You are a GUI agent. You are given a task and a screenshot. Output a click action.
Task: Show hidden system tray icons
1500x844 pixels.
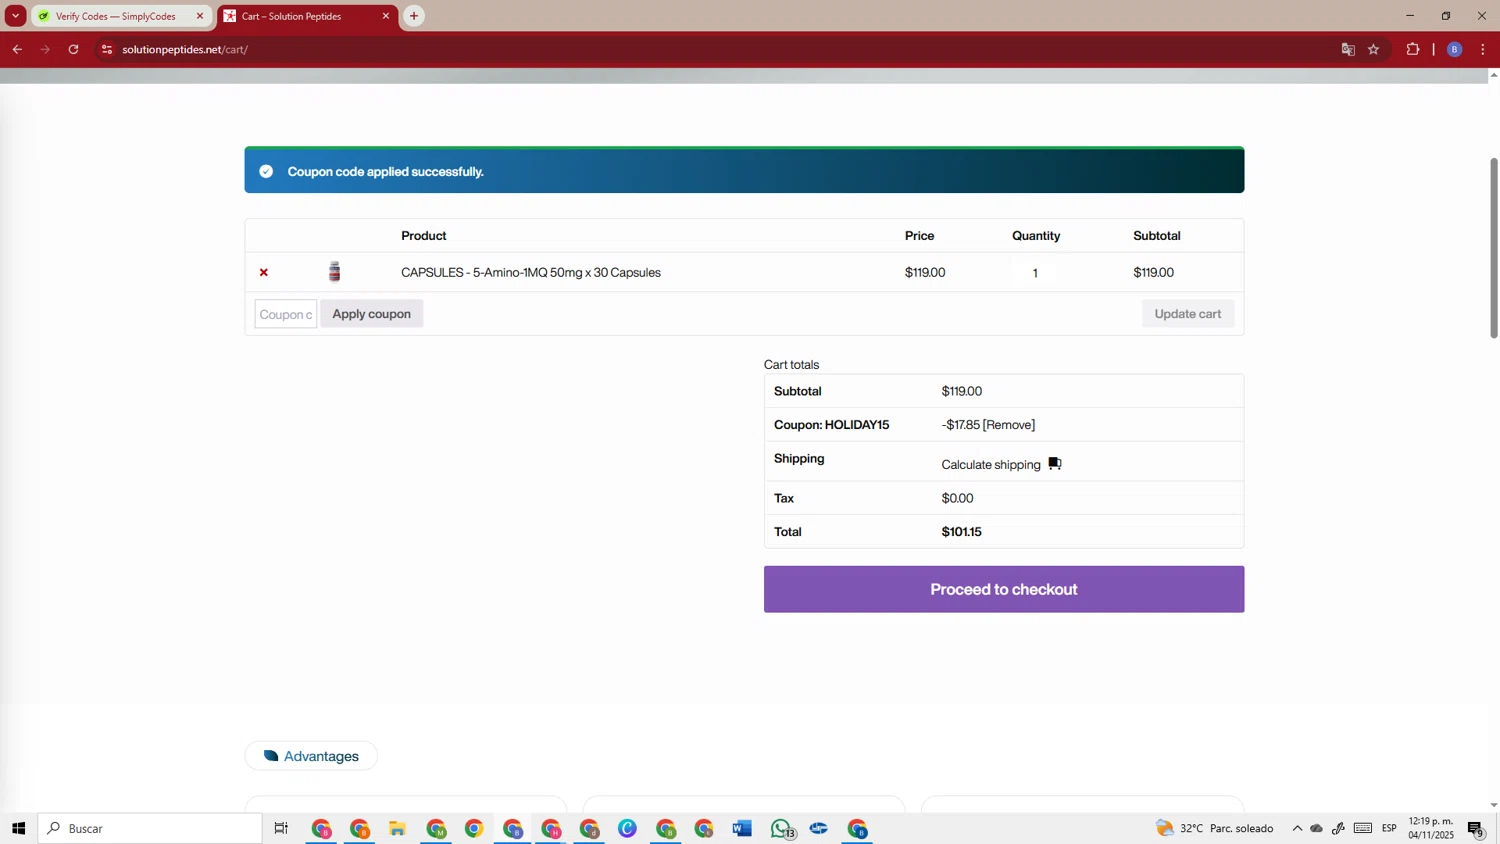[1297, 828]
